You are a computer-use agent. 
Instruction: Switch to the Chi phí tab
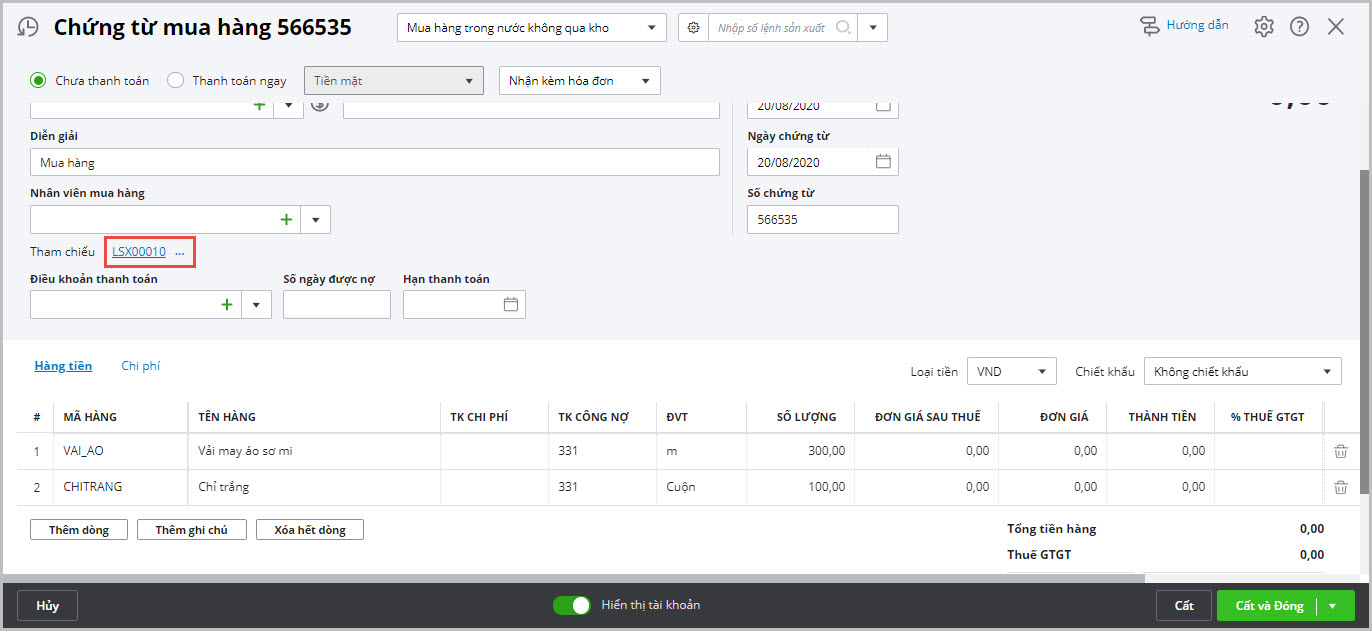point(140,366)
